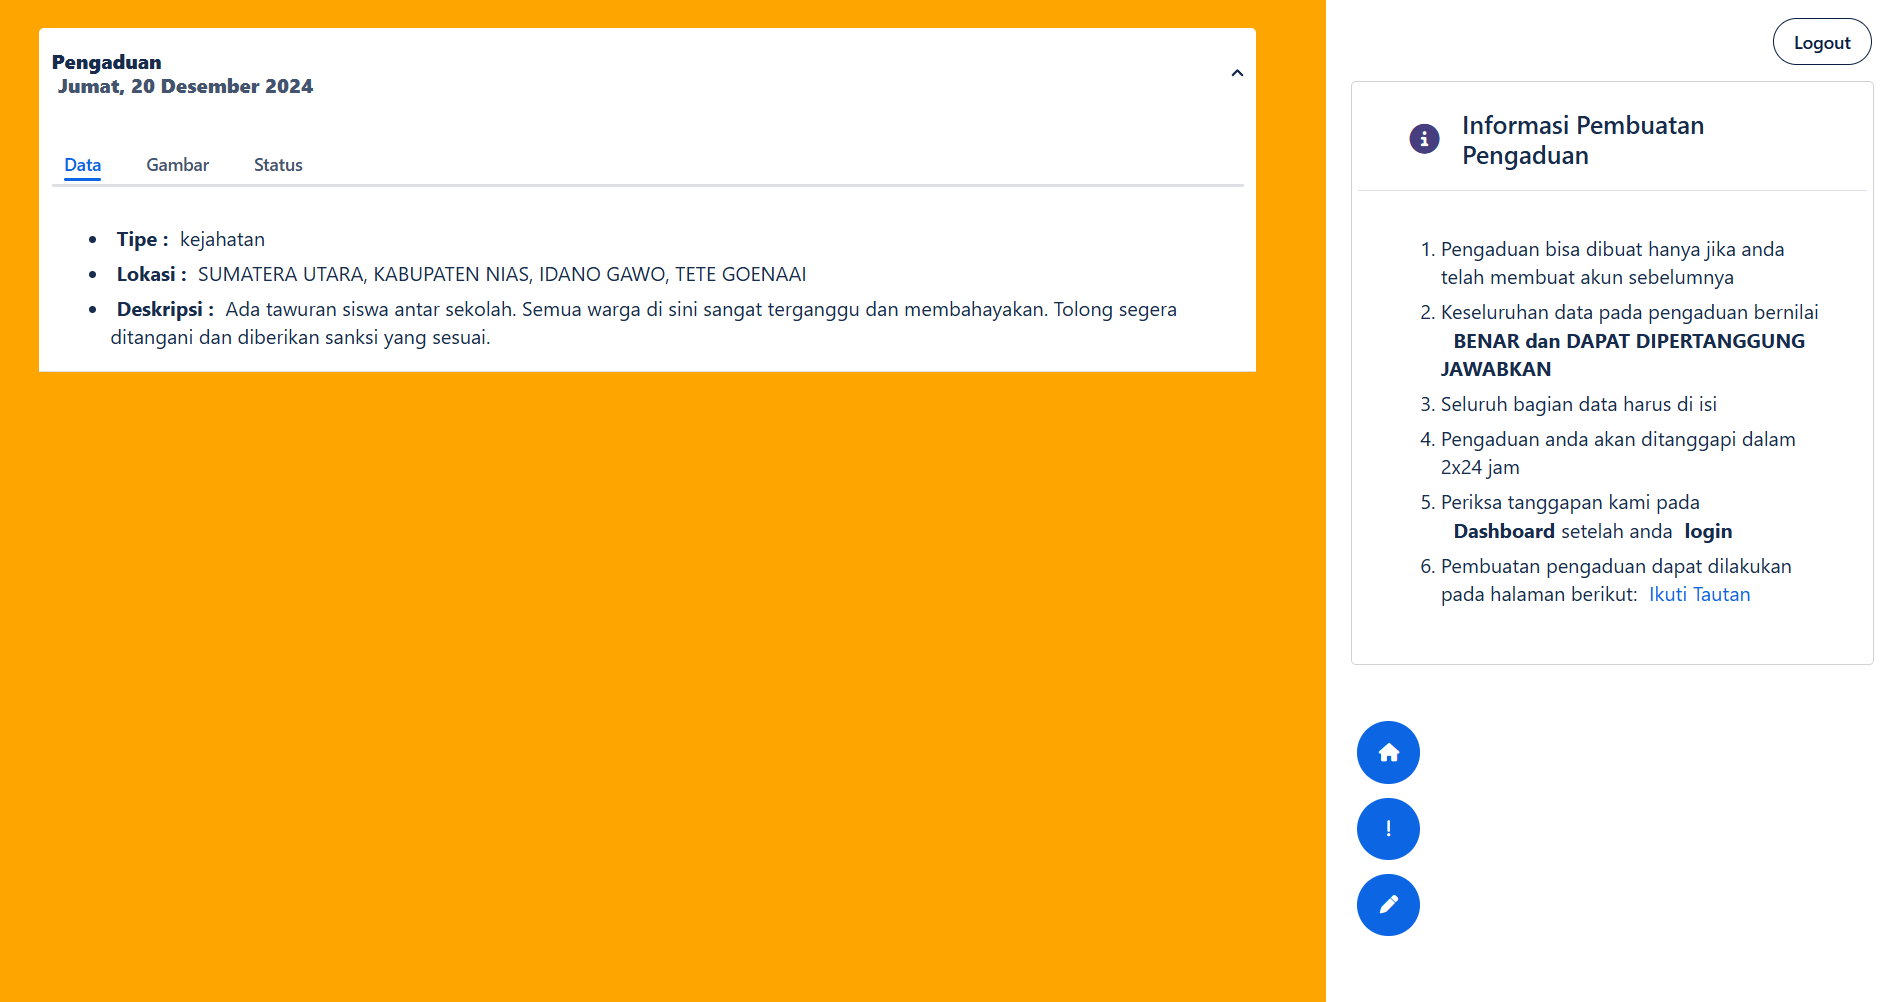Click the Informasi Pembuatan Pengaduan heading
The height and width of the screenshot is (1002, 1889).
(x=1582, y=140)
